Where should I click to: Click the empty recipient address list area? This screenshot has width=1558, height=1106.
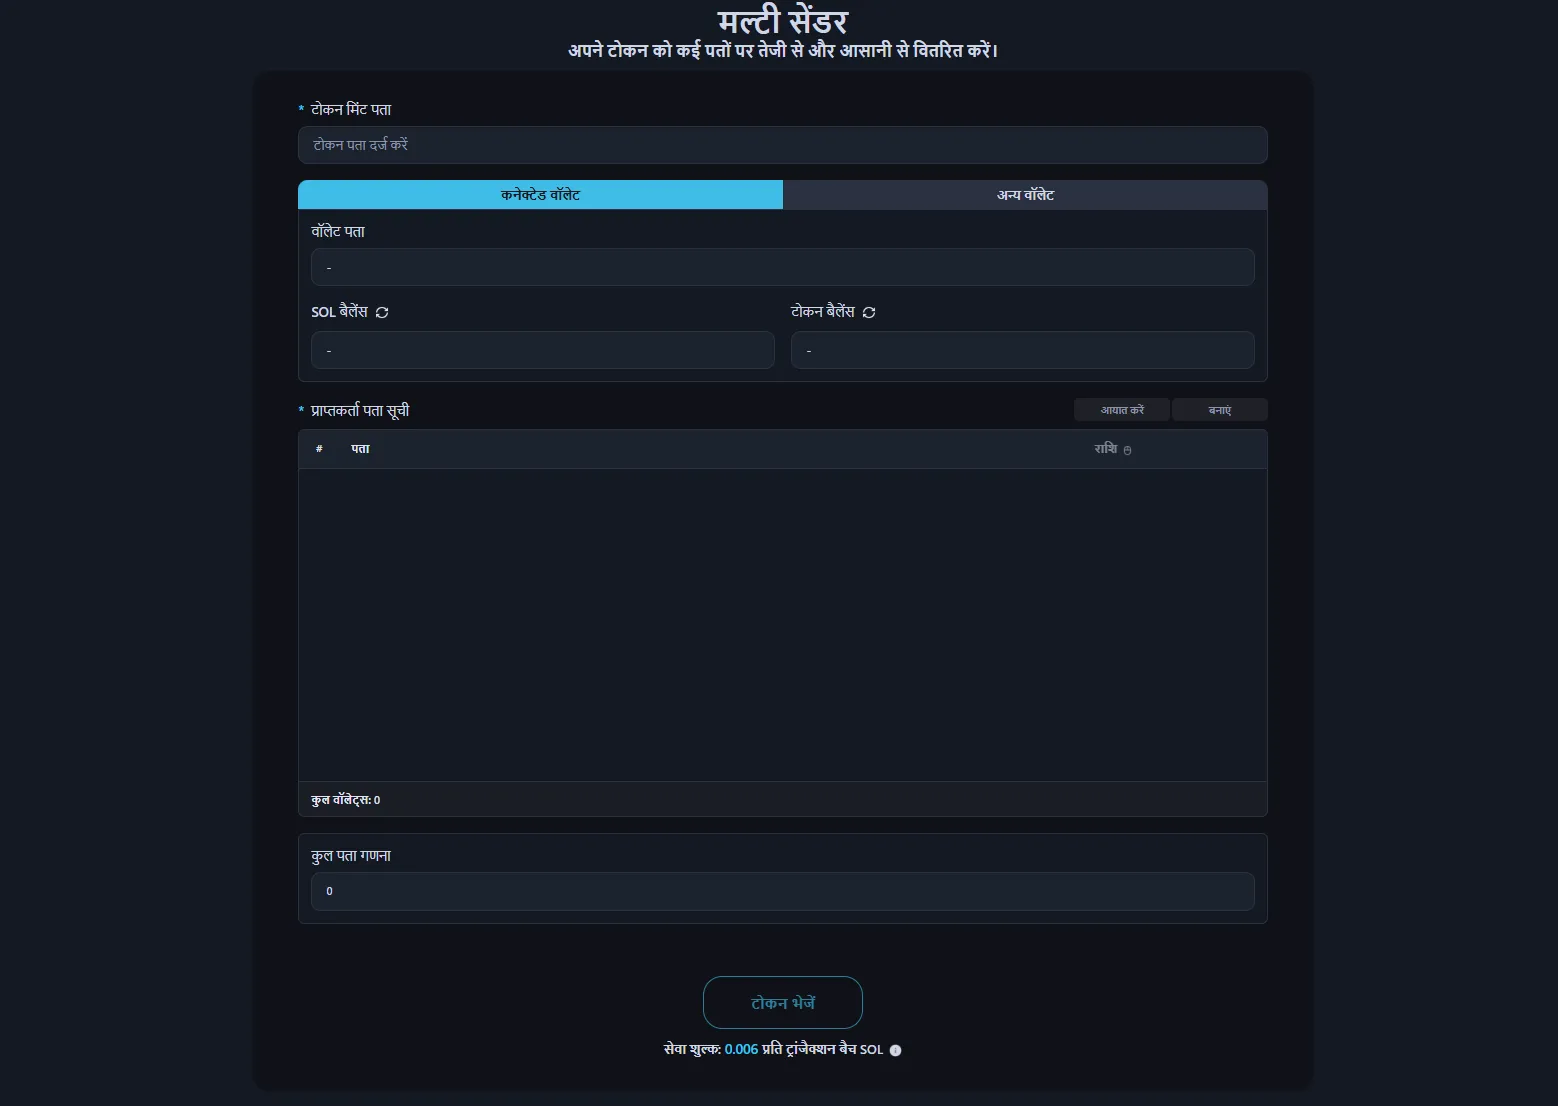pos(782,625)
